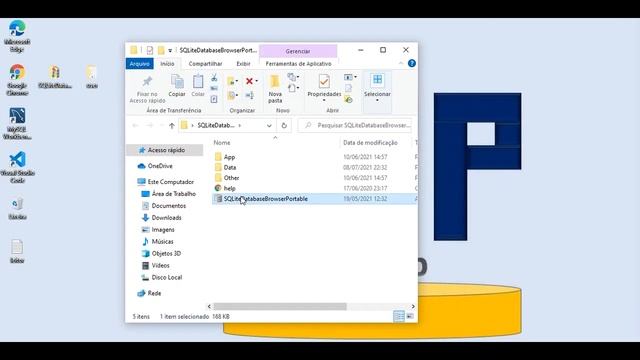Open the Propriedades dropdown arrow
This screenshot has width=640, height=360.
[324, 100]
